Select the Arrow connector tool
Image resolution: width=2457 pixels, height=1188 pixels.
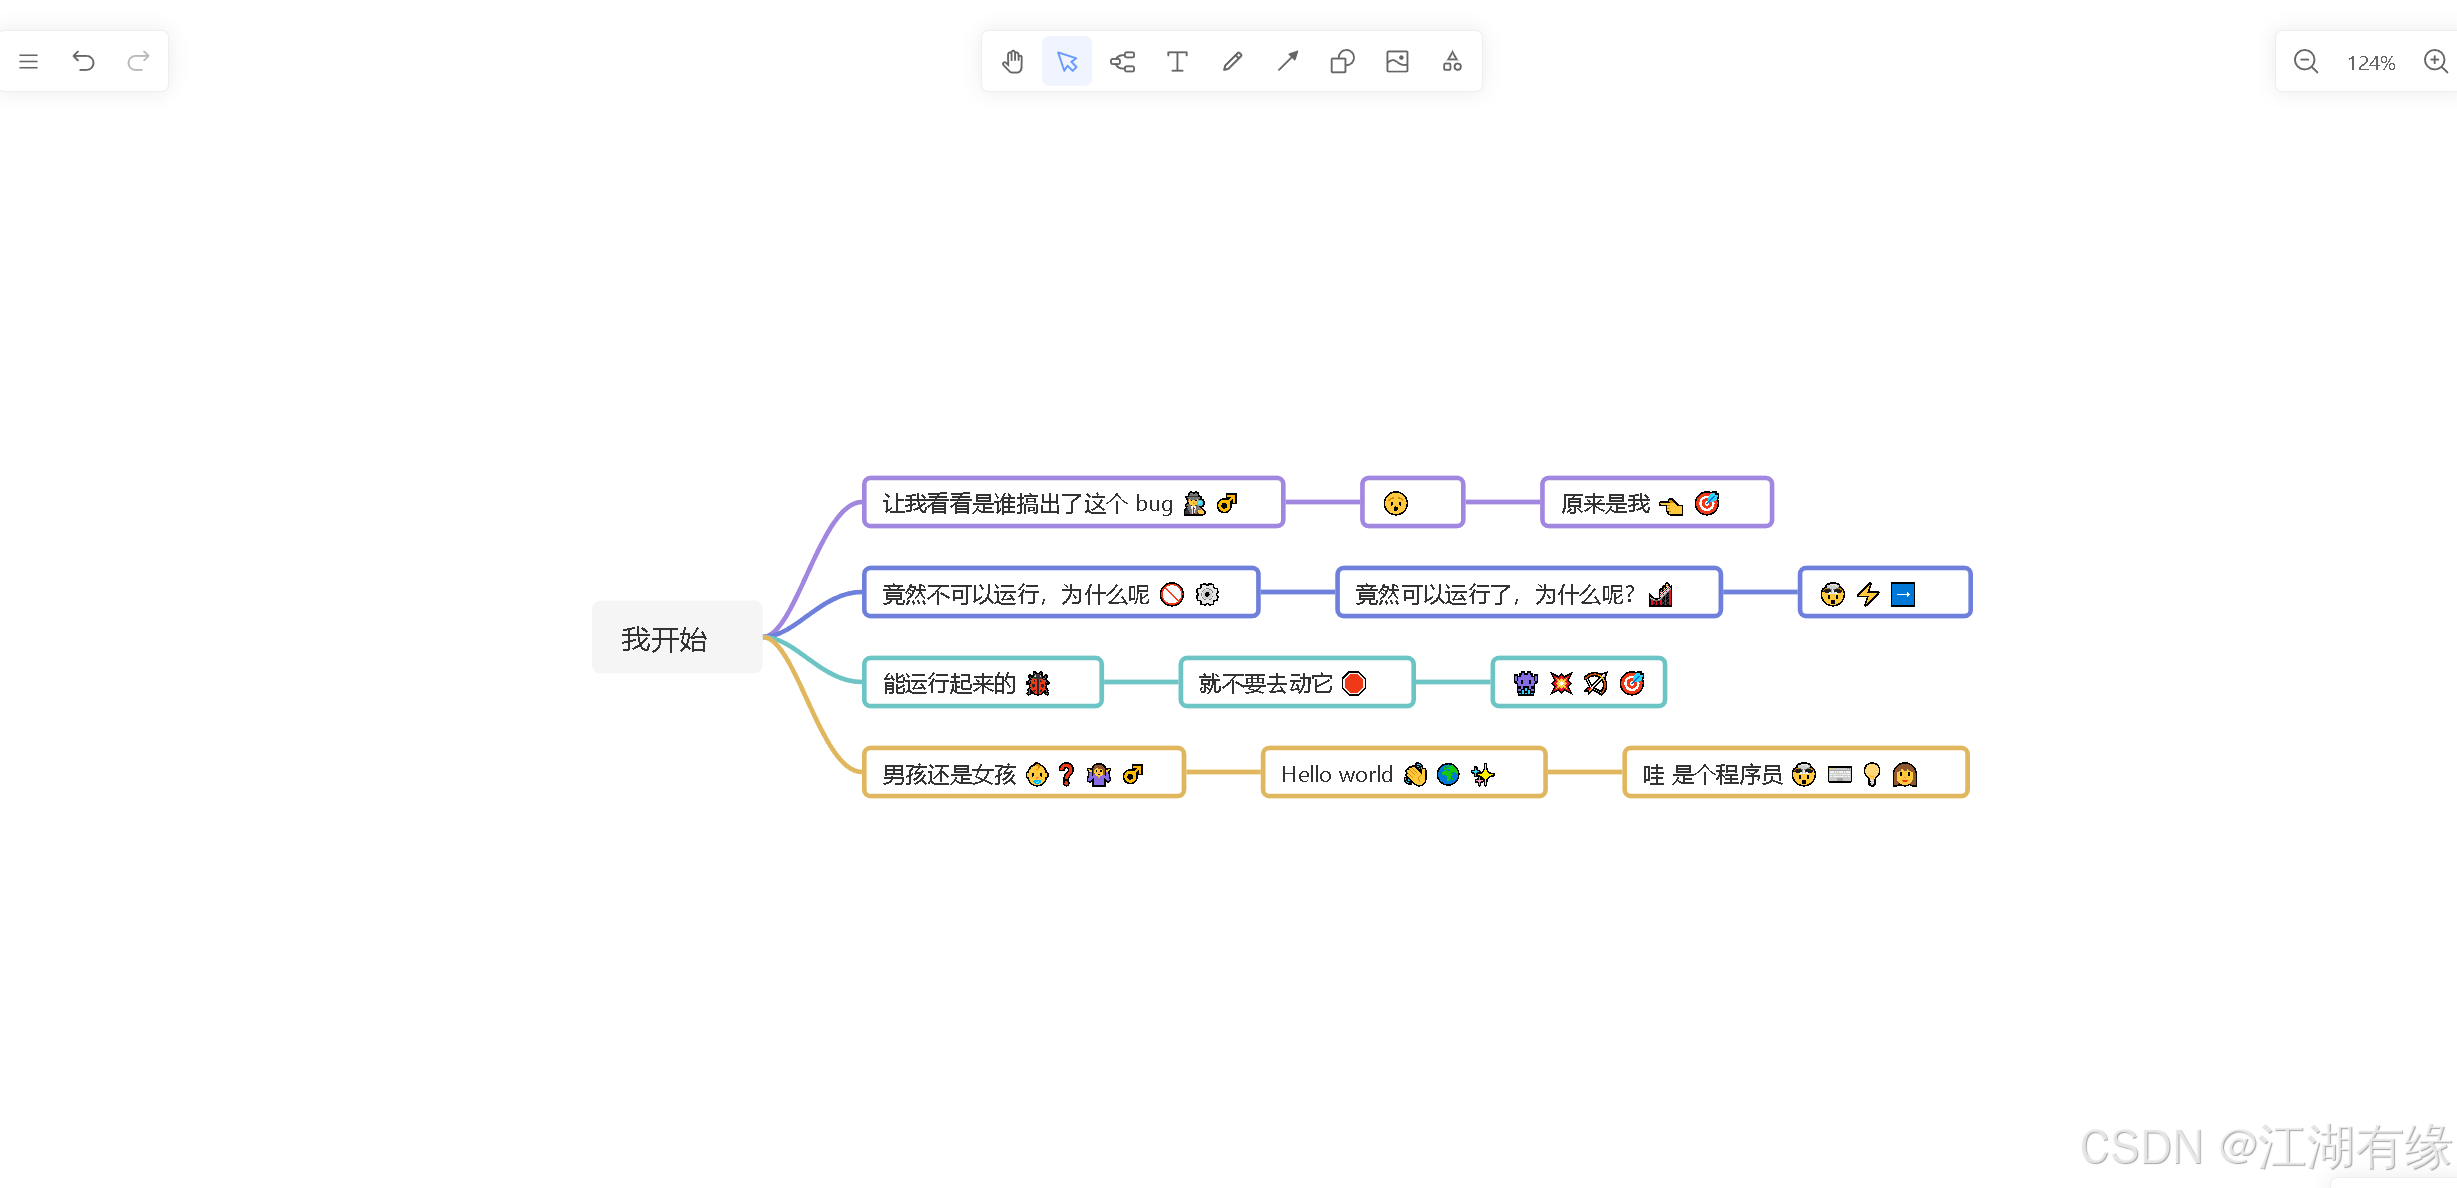coord(1287,61)
